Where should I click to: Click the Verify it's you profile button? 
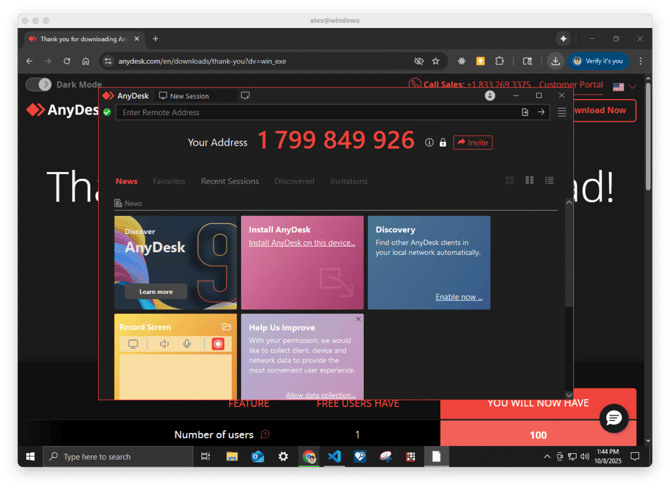coord(598,61)
